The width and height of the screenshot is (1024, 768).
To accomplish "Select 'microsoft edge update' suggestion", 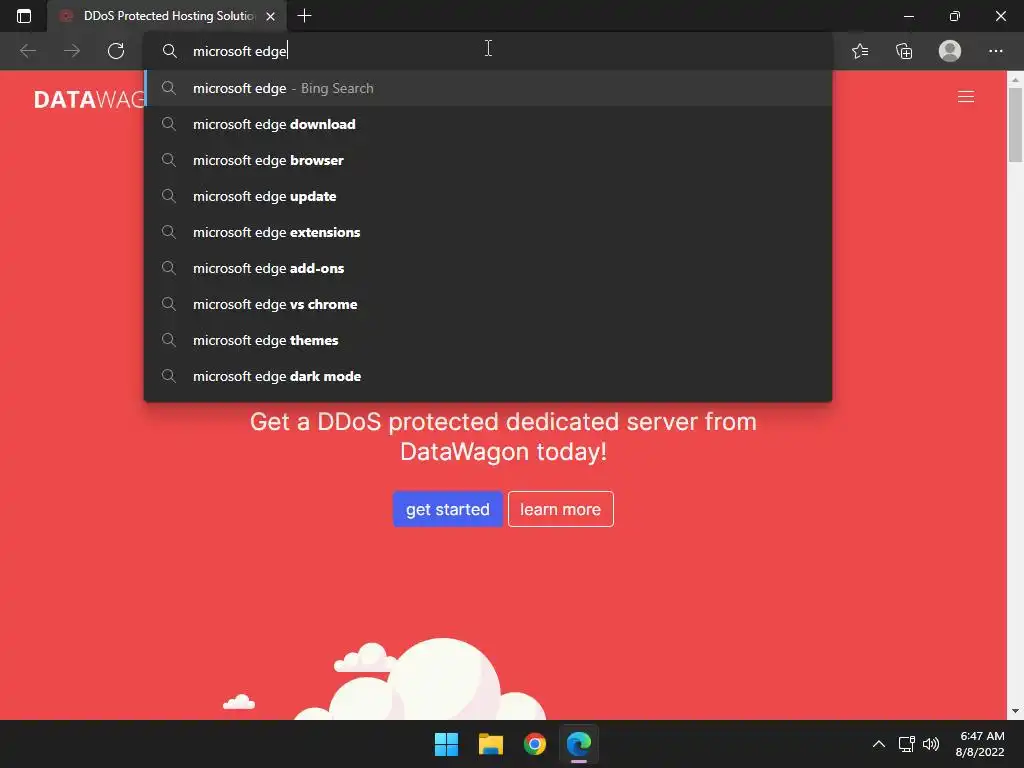I will pyautogui.click(x=487, y=196).
